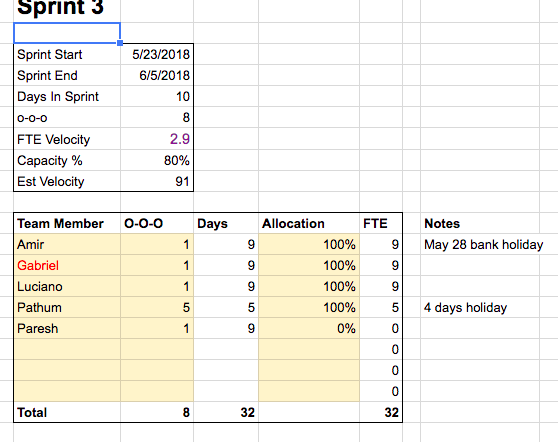Select Amir's 100% allocation cell
The image size is (558, 442).
(309, 244)
